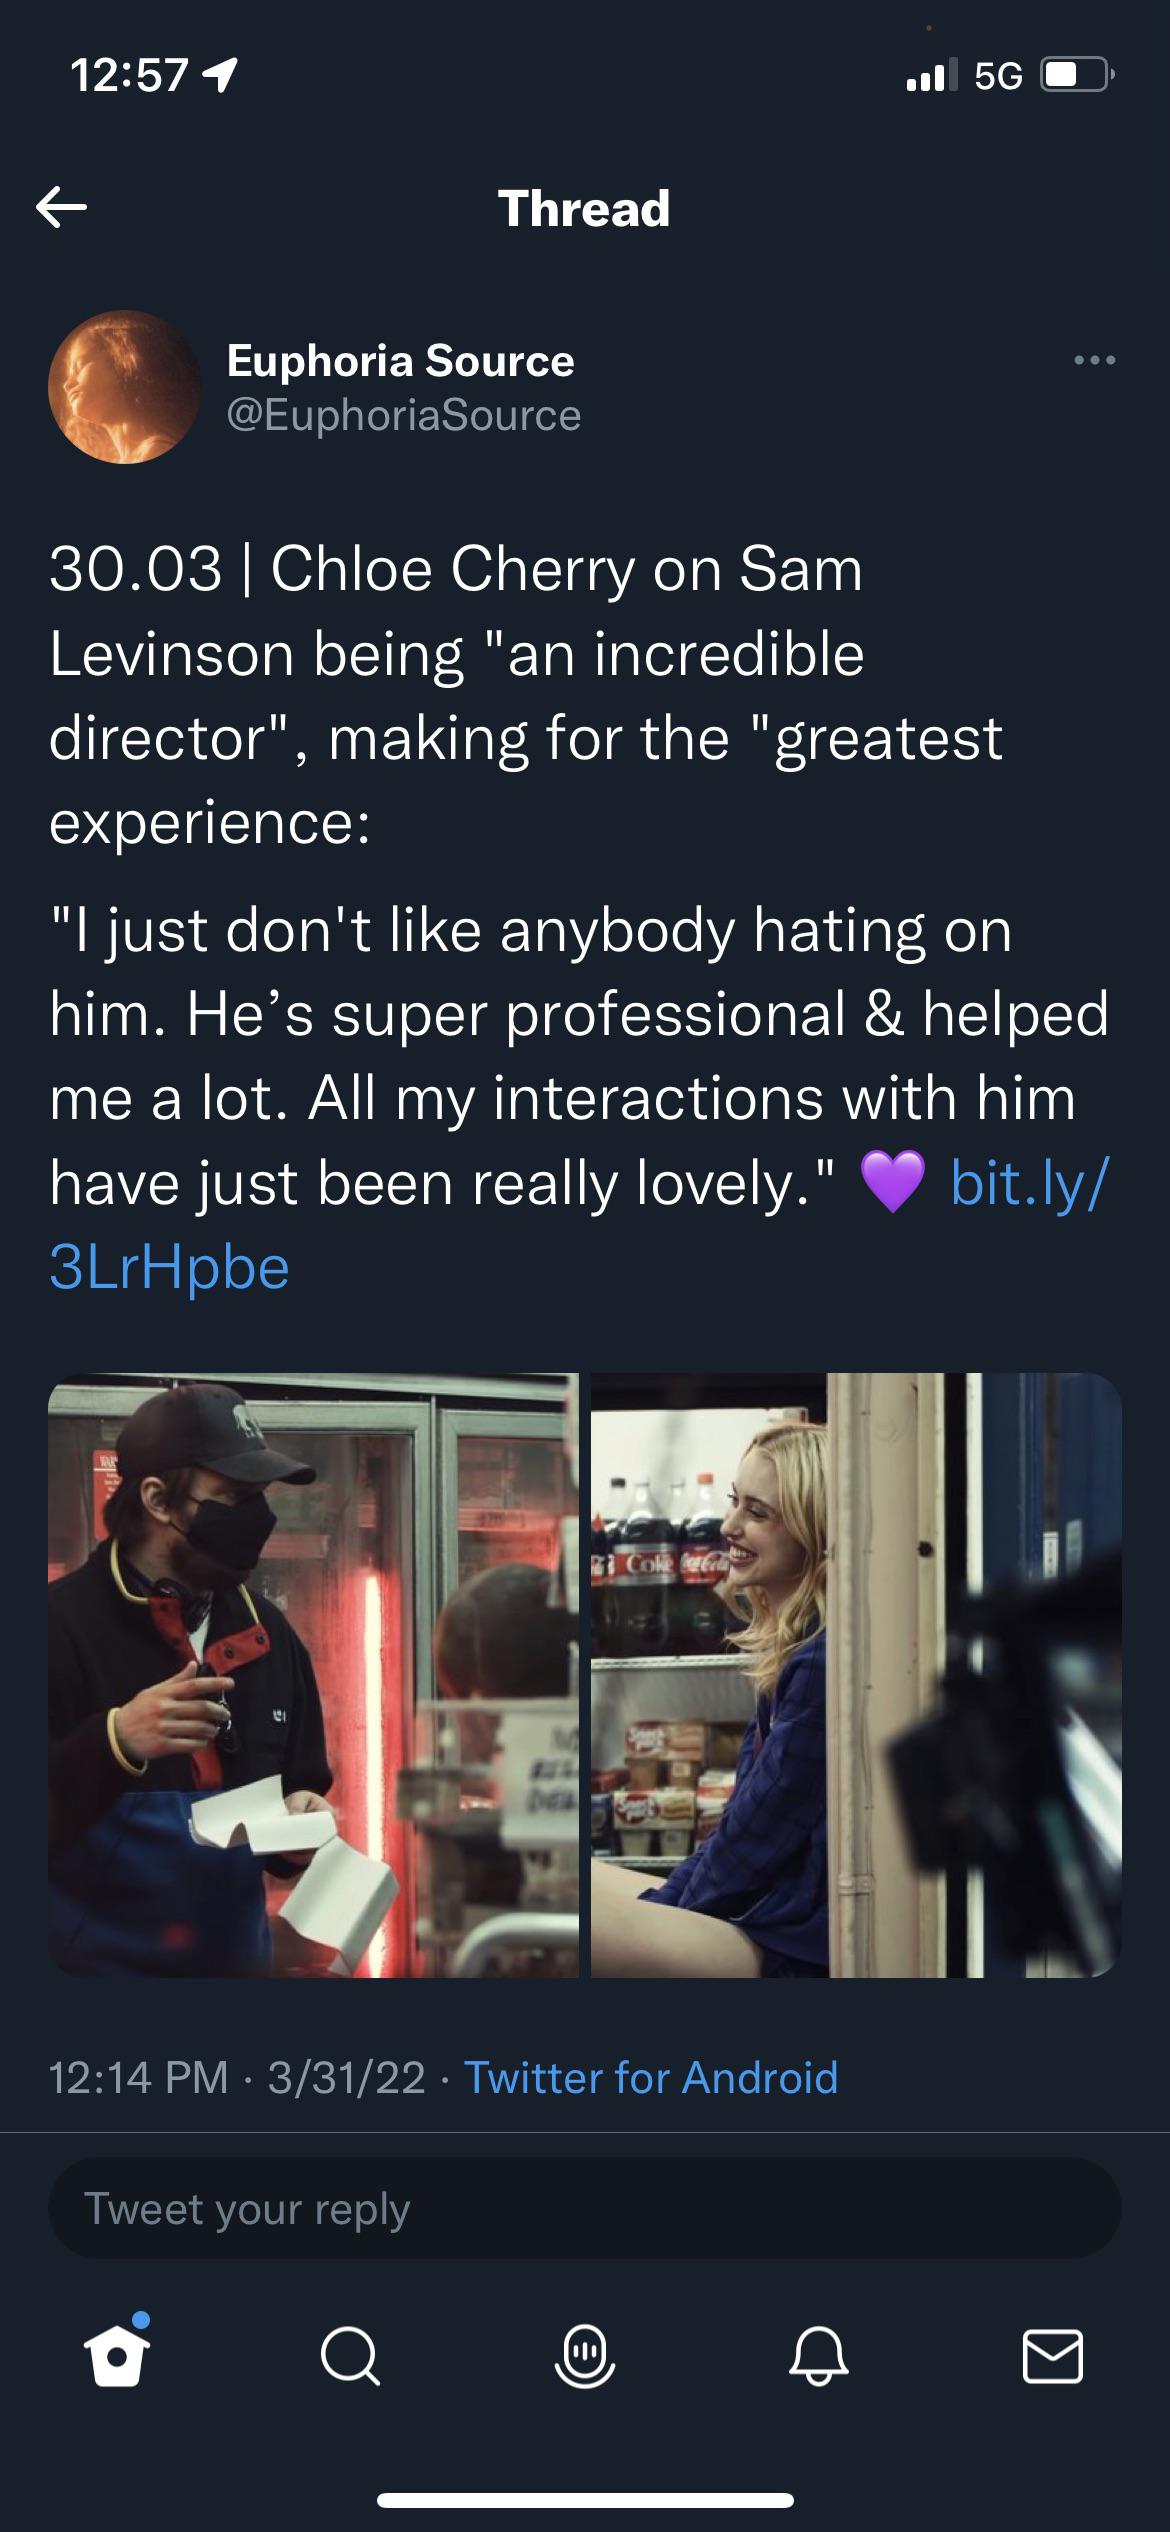Open left photo of masked man
The width and height of the screenshot is (1170, 2532).
(x=313, y=1674)
